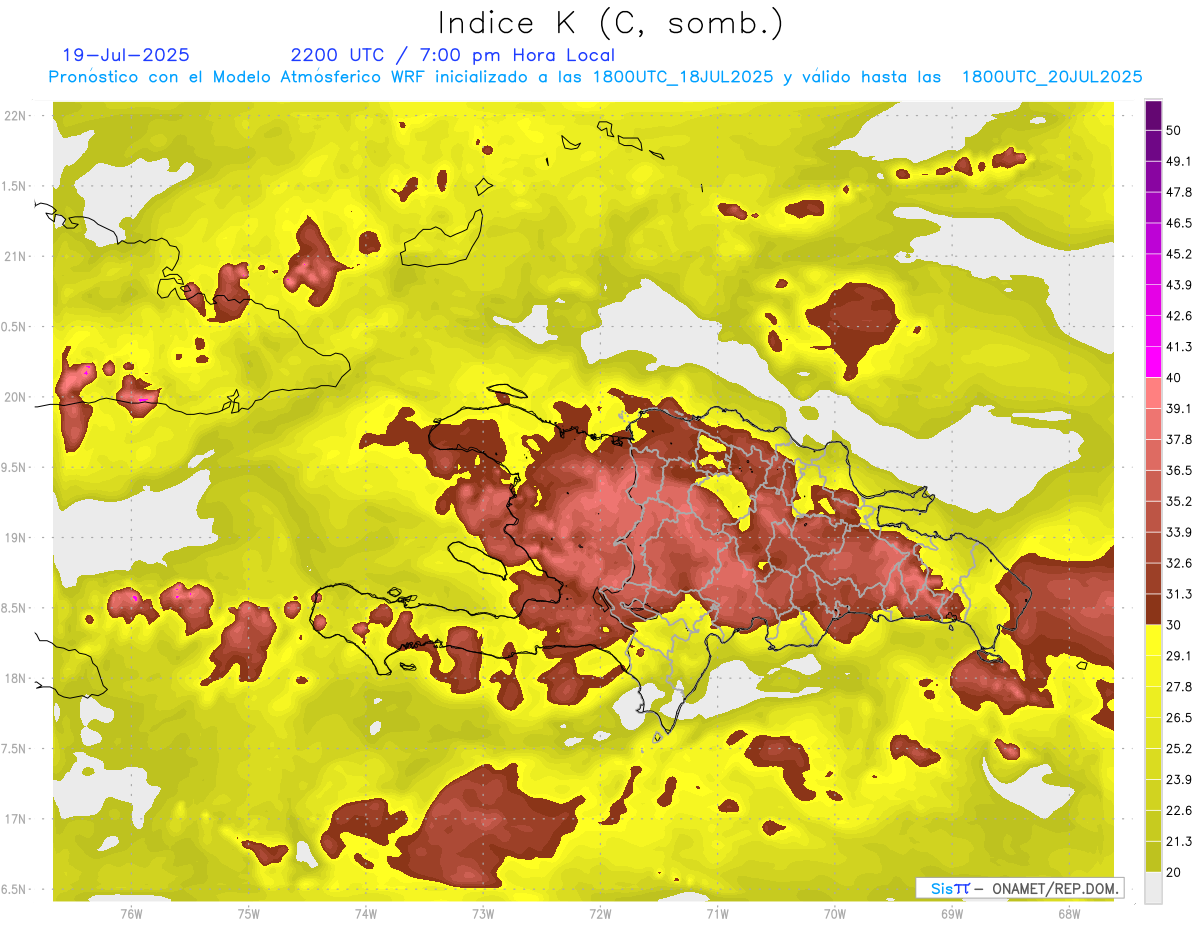Click the gray colorbar segment below the 20 label
The height and width of the screenshot is (927, 1200).
click(x=1153, y=888)
